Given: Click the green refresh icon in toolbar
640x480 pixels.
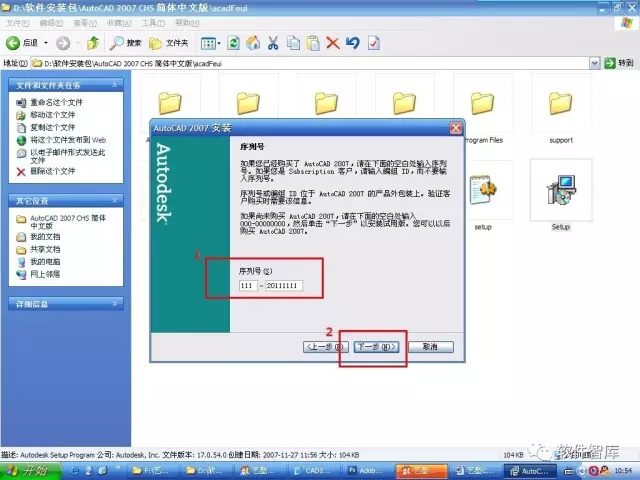Looking at the screenshot, I should tap(233, 42).
